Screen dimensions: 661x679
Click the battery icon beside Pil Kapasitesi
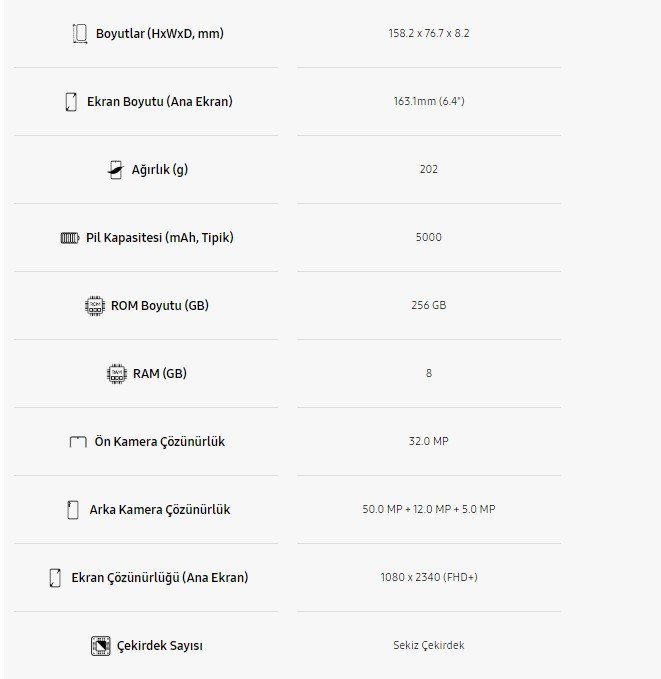coord(70,238)
